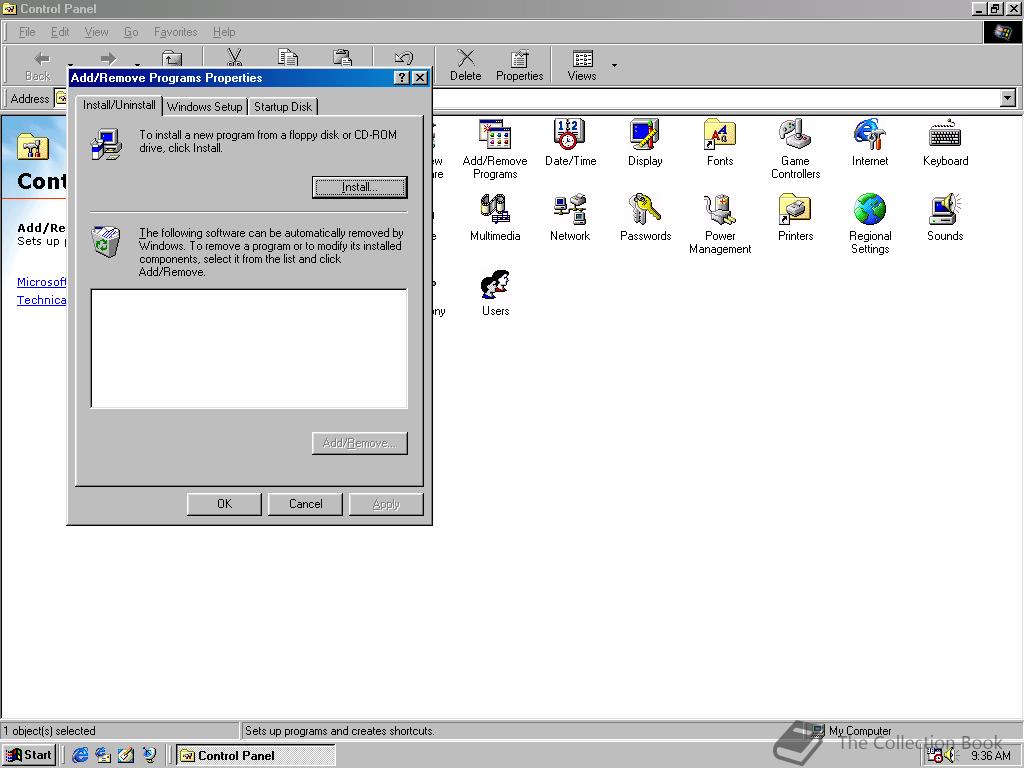Open the Power Management icon
Viewport: 1024px width, 768px height.
click(x=720, y=223)
